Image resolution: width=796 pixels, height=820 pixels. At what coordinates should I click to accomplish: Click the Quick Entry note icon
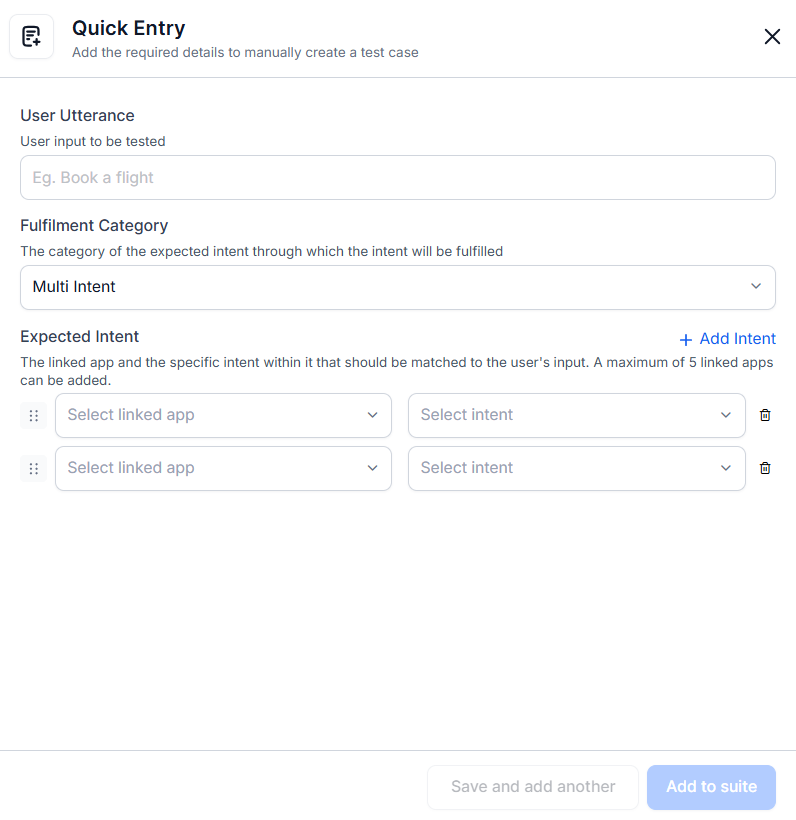coord(31,37)
